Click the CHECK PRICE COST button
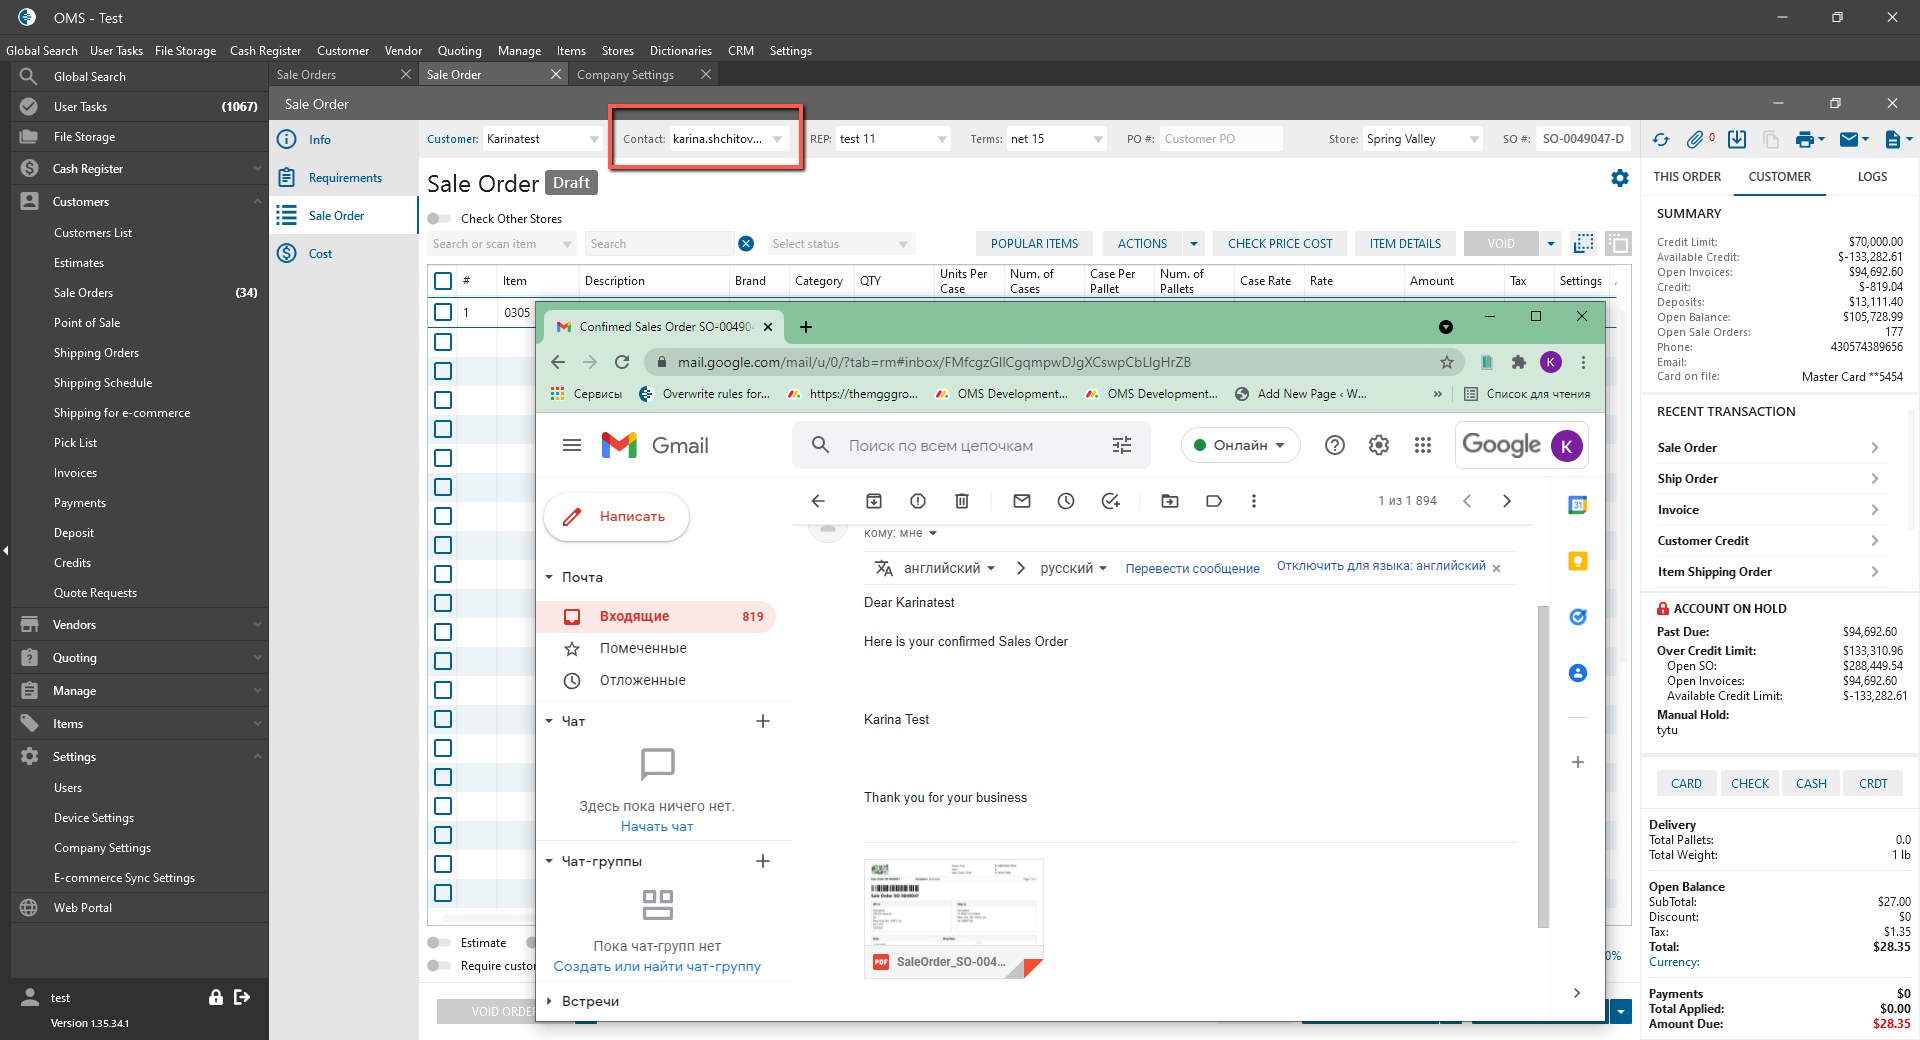The image size is (1920, 1040). click(1280, 244)
